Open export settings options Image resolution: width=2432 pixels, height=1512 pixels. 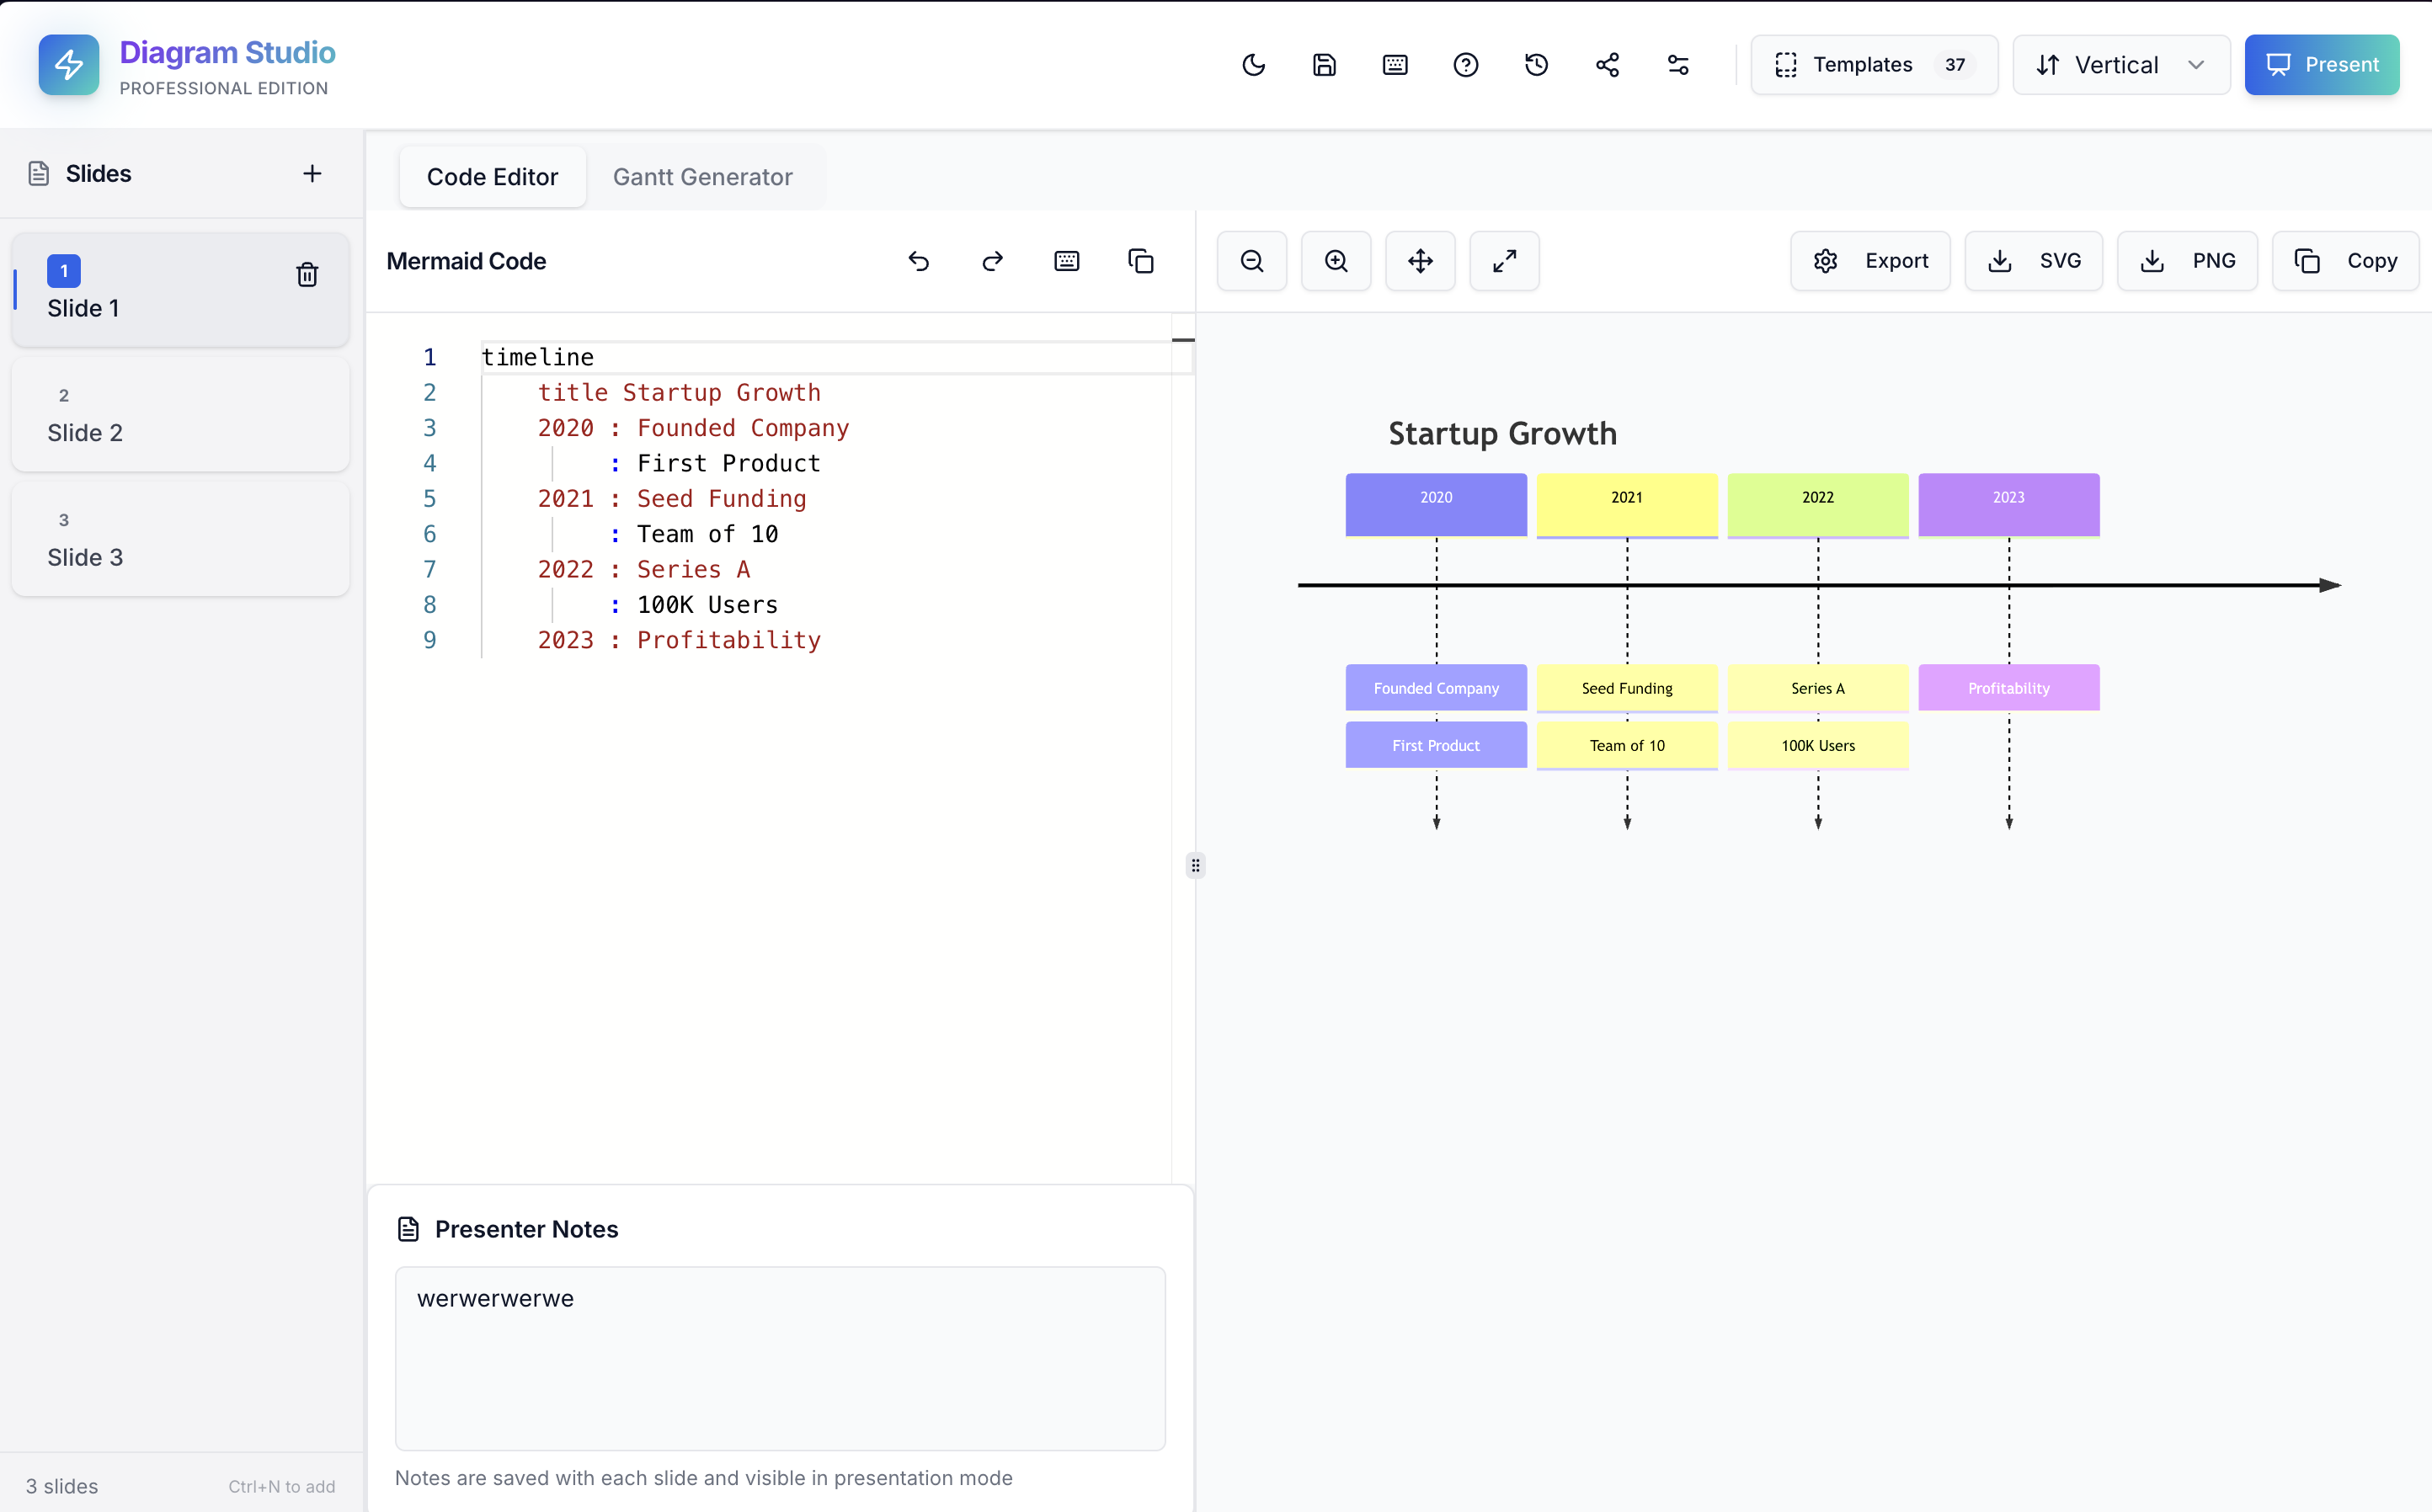tap(1869, 261)
